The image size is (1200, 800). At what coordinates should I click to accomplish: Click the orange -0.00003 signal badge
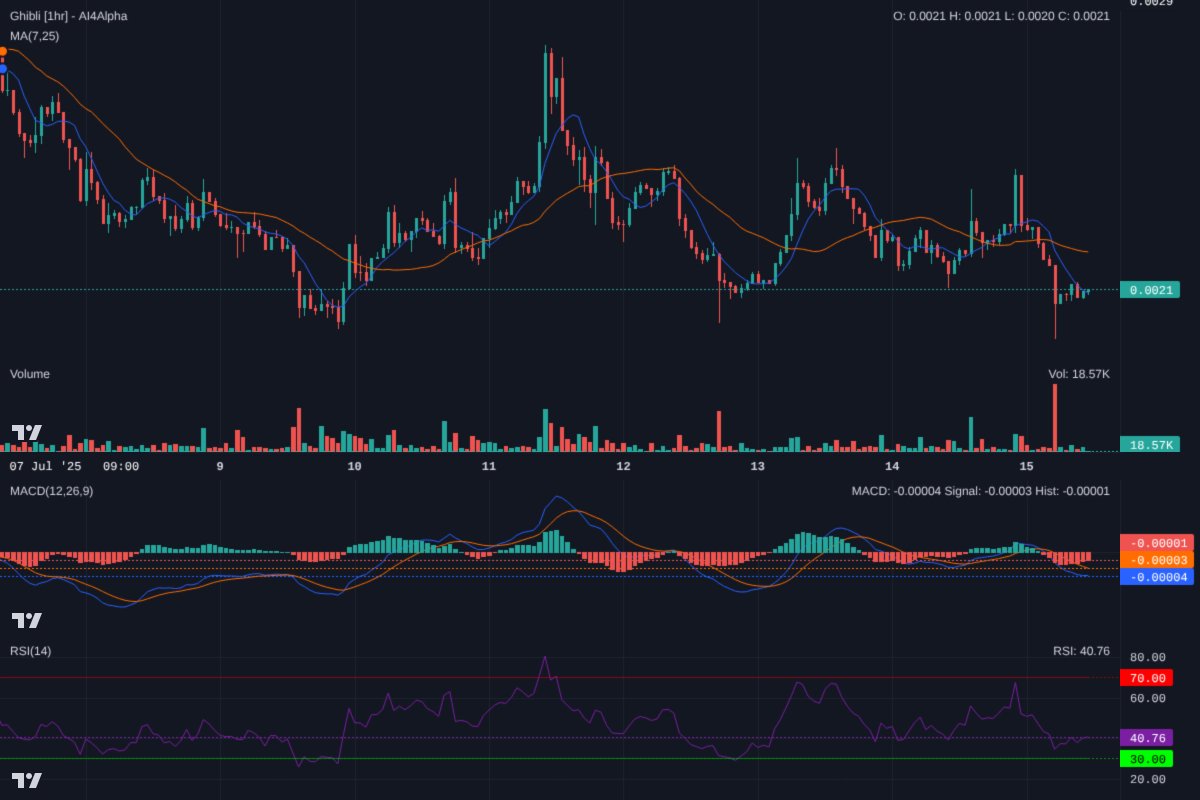click(1157, 560)
